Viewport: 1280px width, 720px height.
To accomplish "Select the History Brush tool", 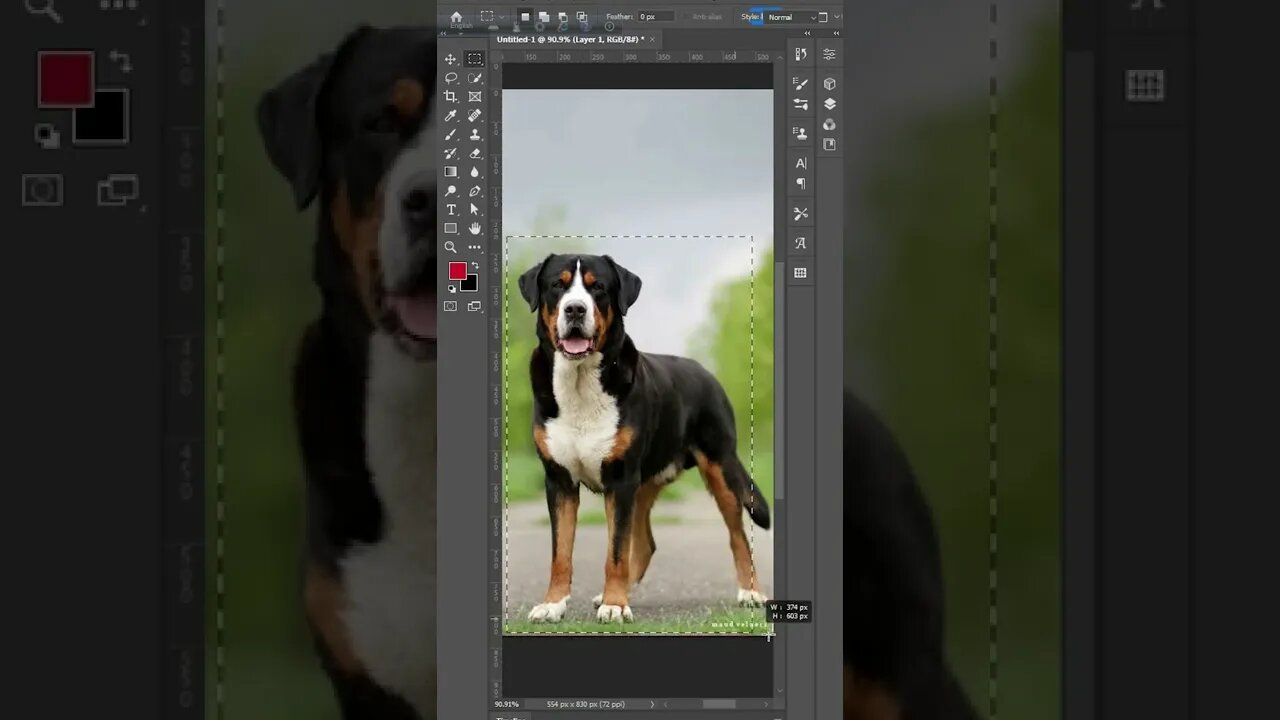I will click(451, 153).
